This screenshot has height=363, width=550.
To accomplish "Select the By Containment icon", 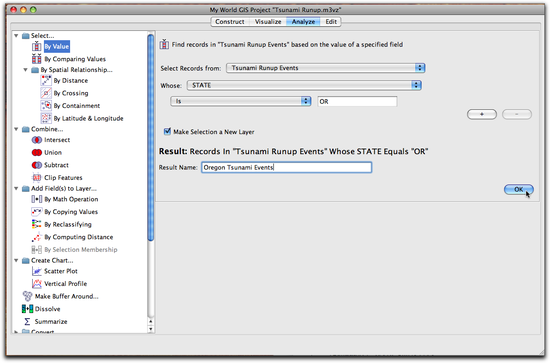I will coord(46,106).
